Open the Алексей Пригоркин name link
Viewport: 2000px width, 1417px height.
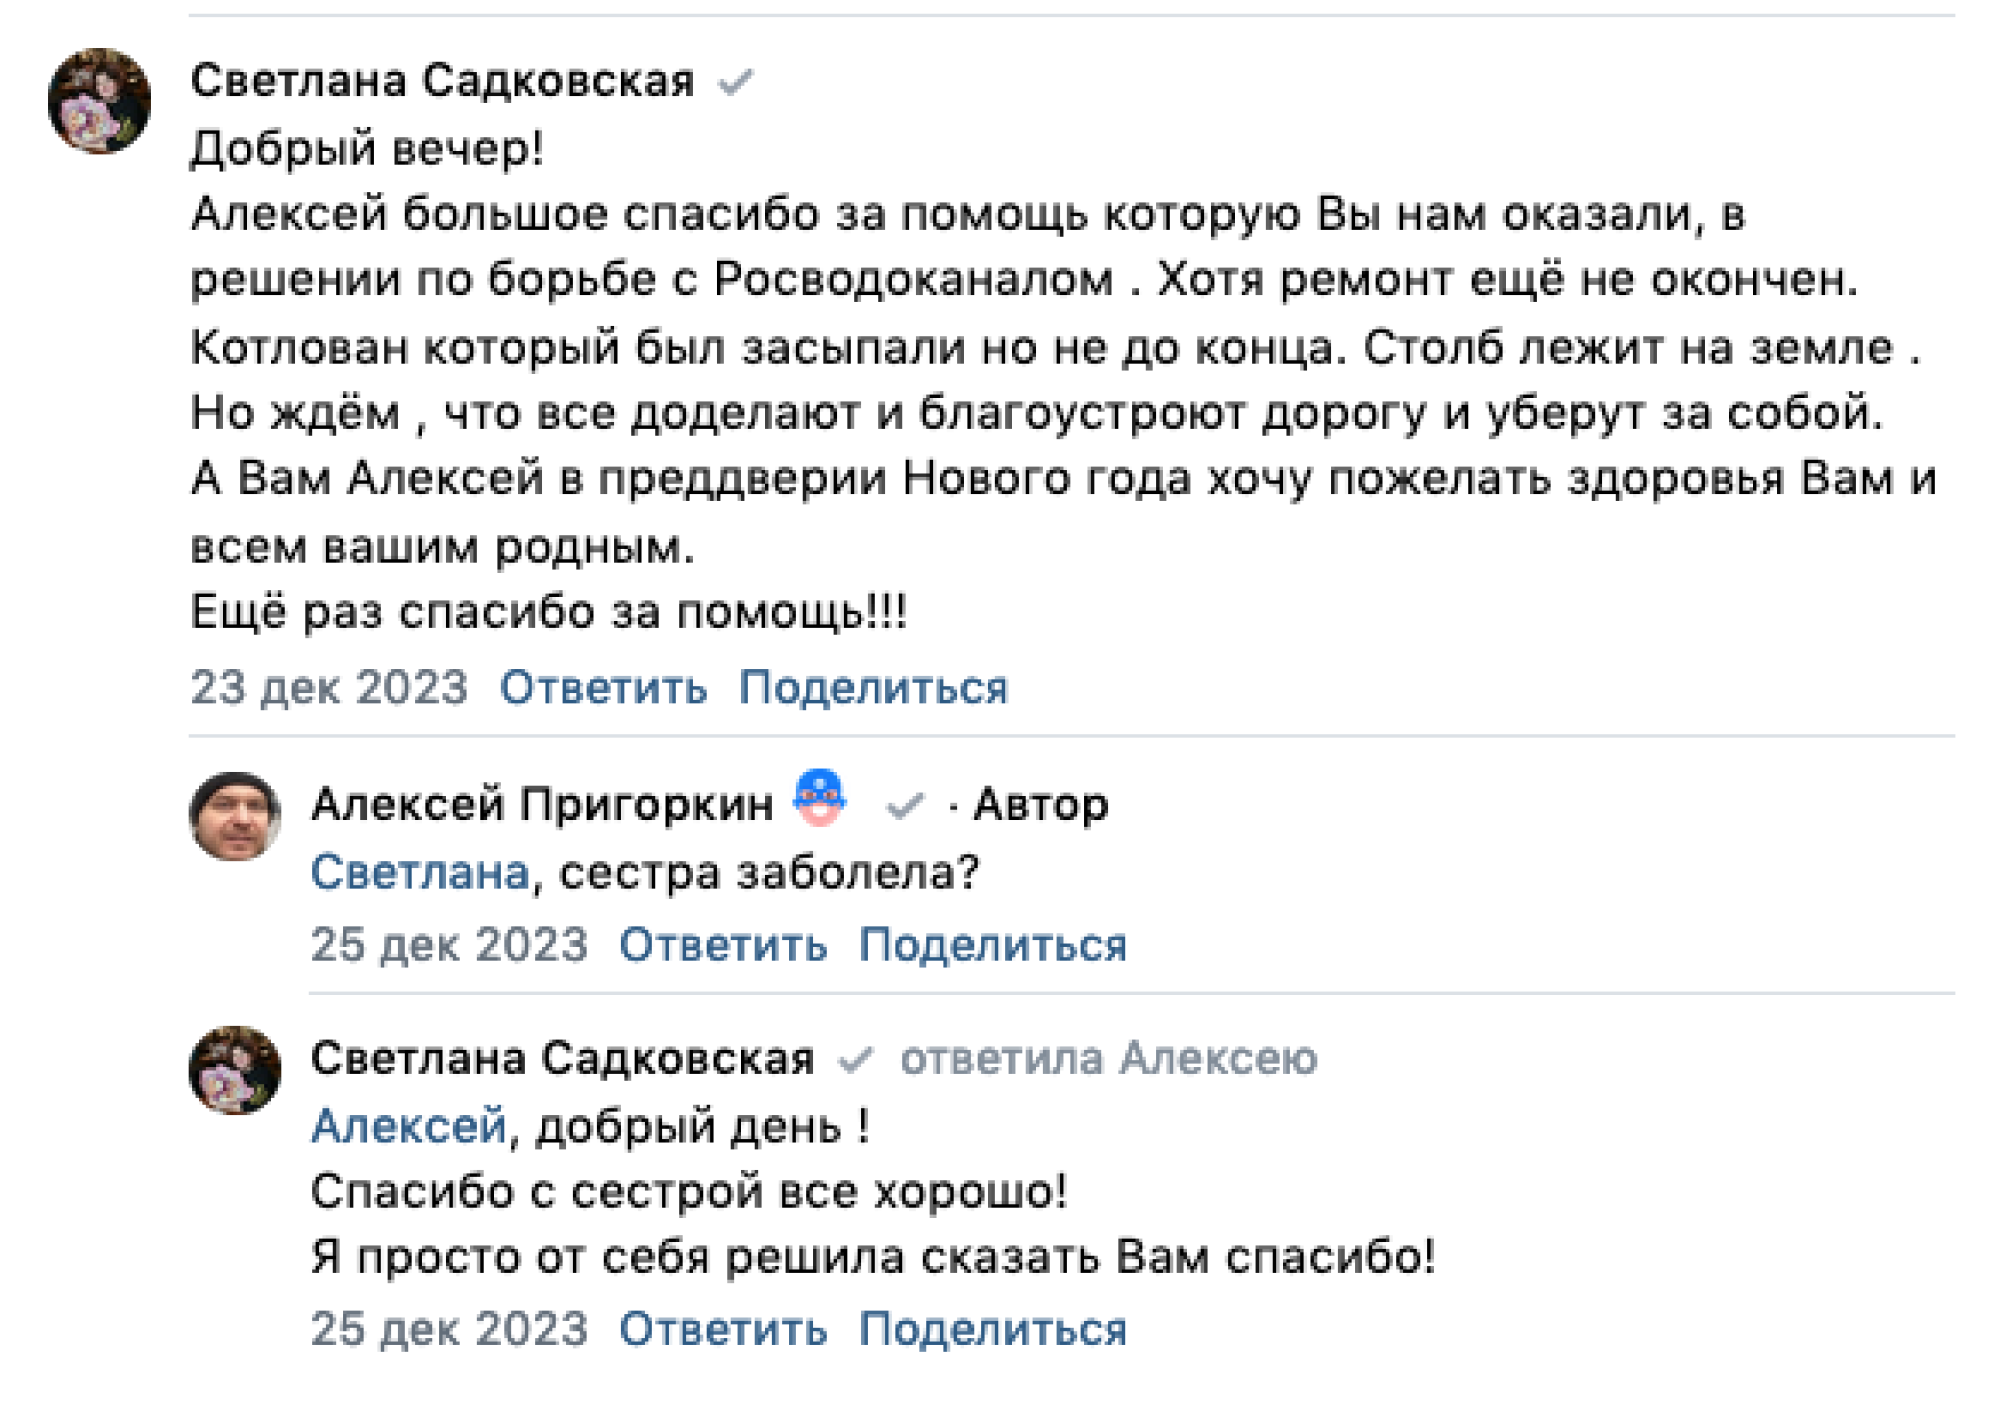[x=542, y=804]
